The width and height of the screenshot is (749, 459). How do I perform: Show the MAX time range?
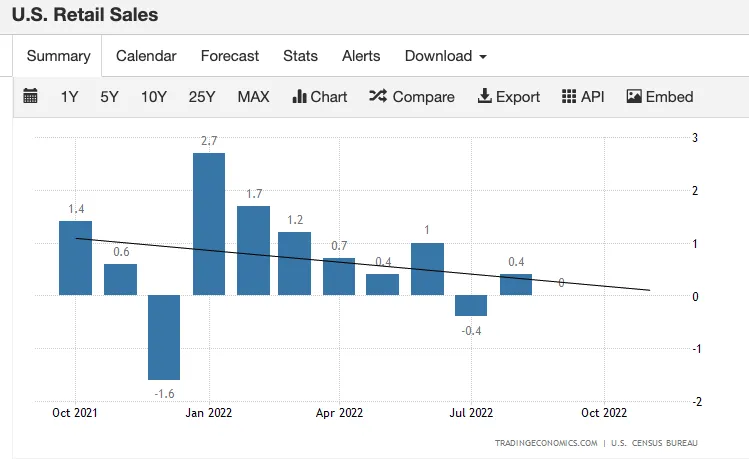tap(254, 97)
